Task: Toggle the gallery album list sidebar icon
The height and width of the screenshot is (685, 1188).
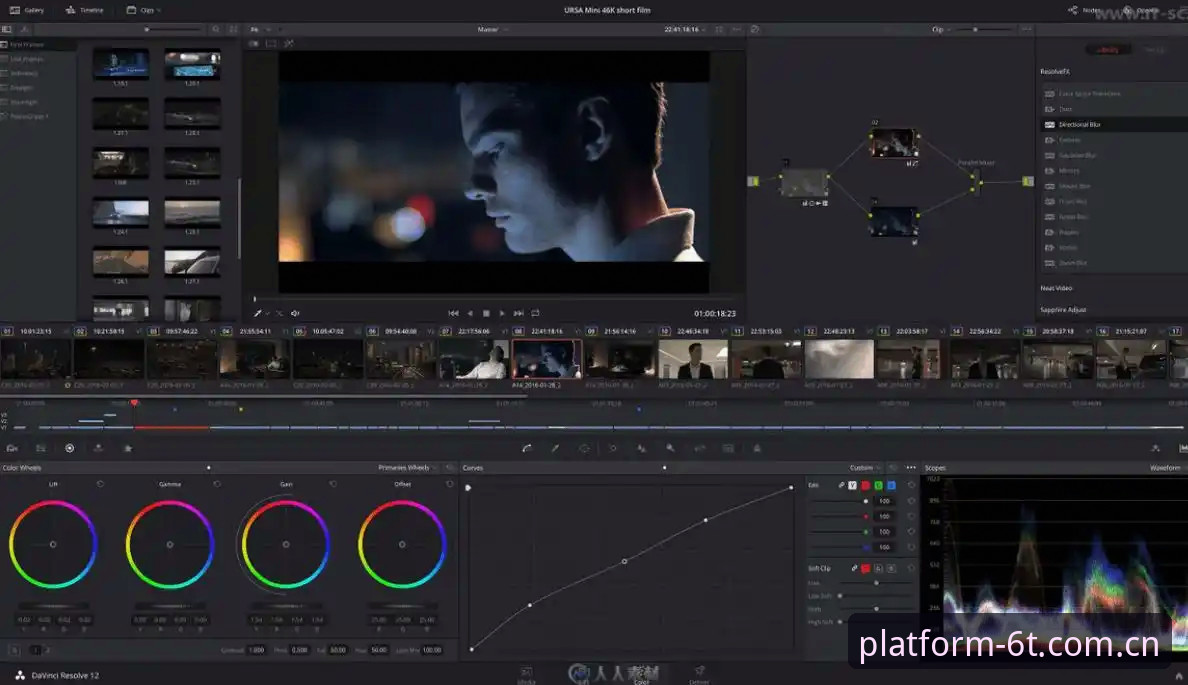Action: pyautogui.click(x=7, y=29)
